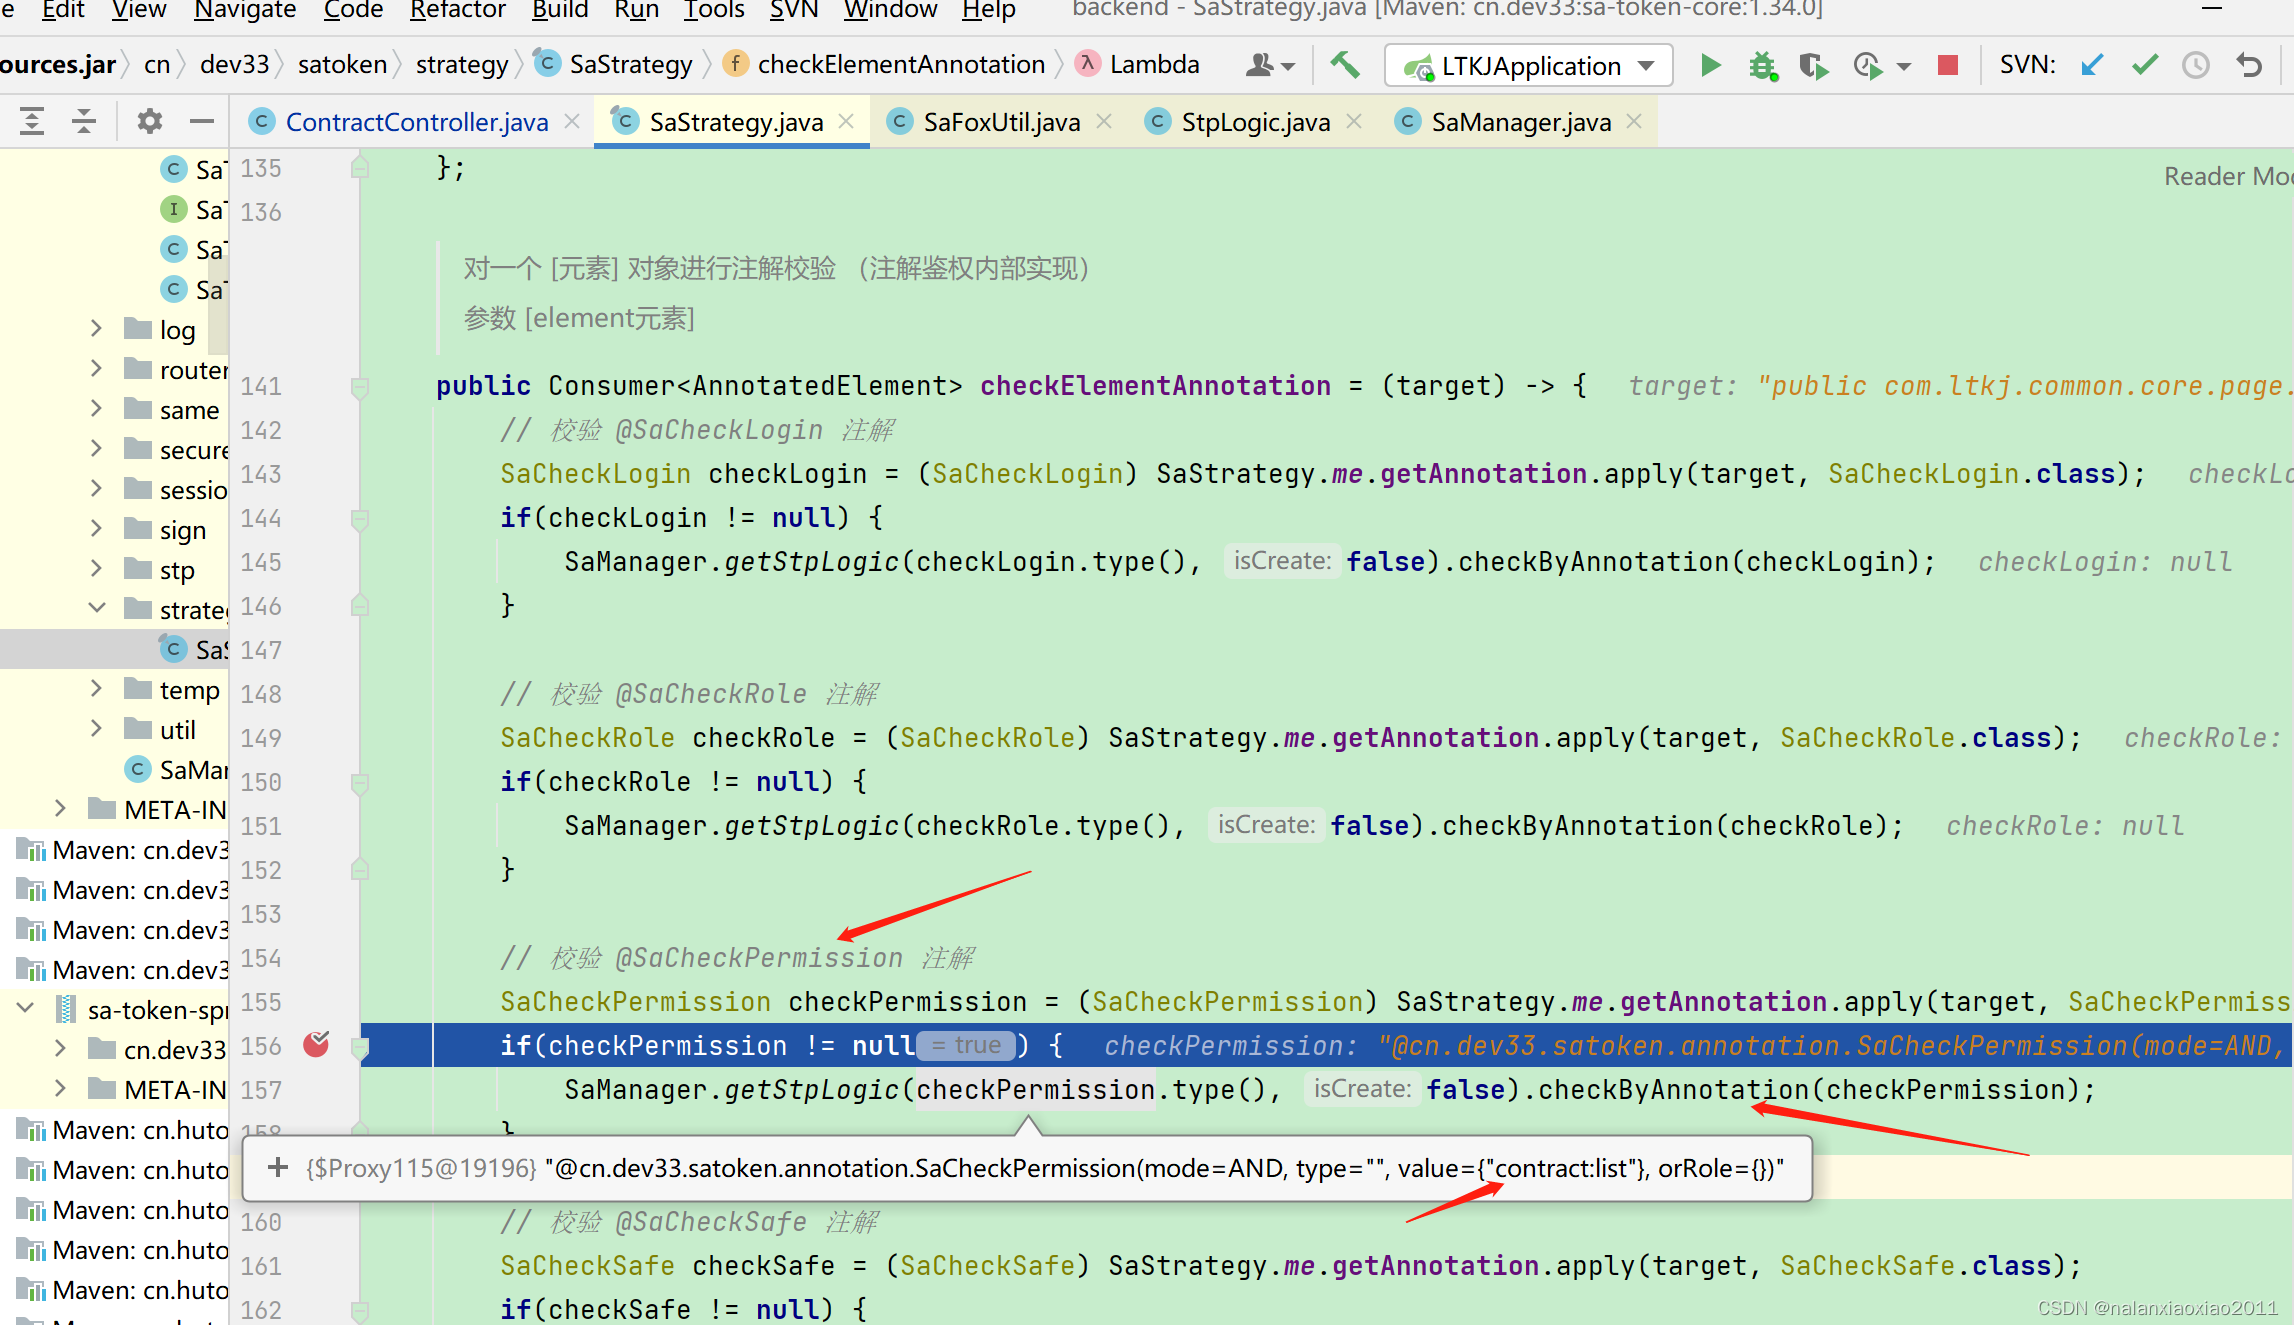This screenshot has height=1325, width=2294.
Task: Click the SVN Commit checkmark icon
Action: (x=2144, y=66)
